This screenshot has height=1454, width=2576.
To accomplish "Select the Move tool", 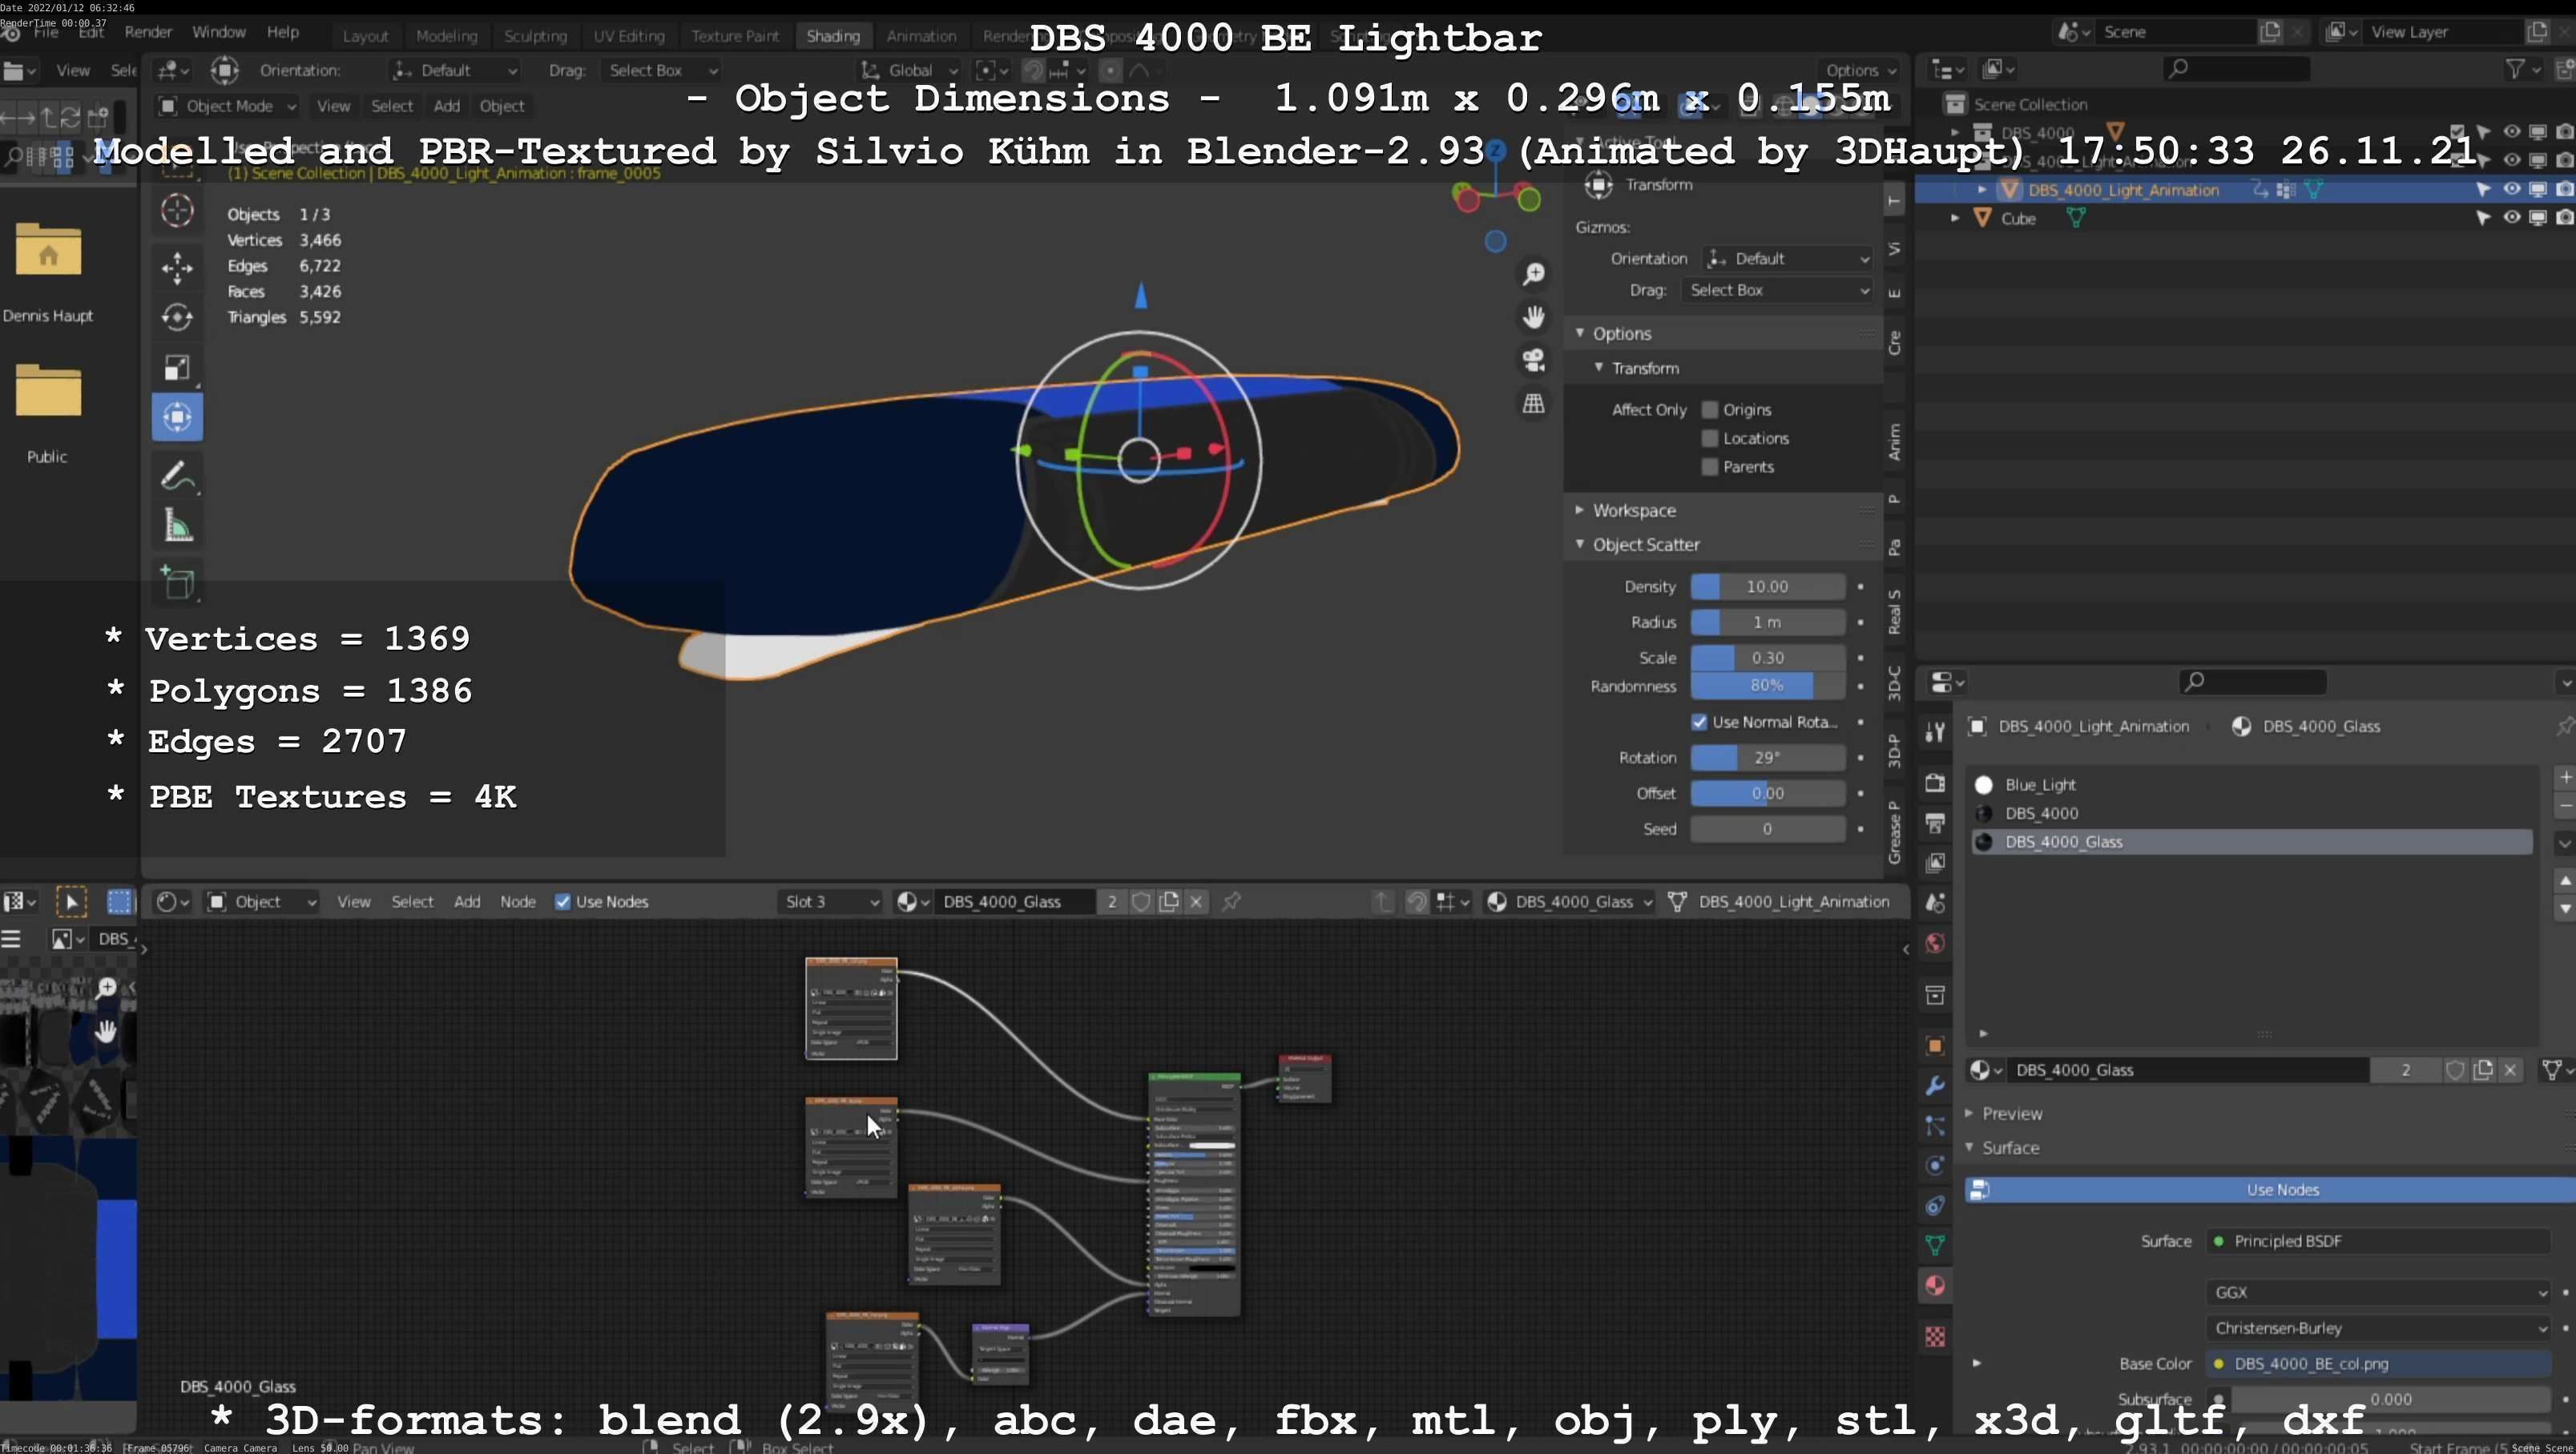I will [x=177, y=267].
